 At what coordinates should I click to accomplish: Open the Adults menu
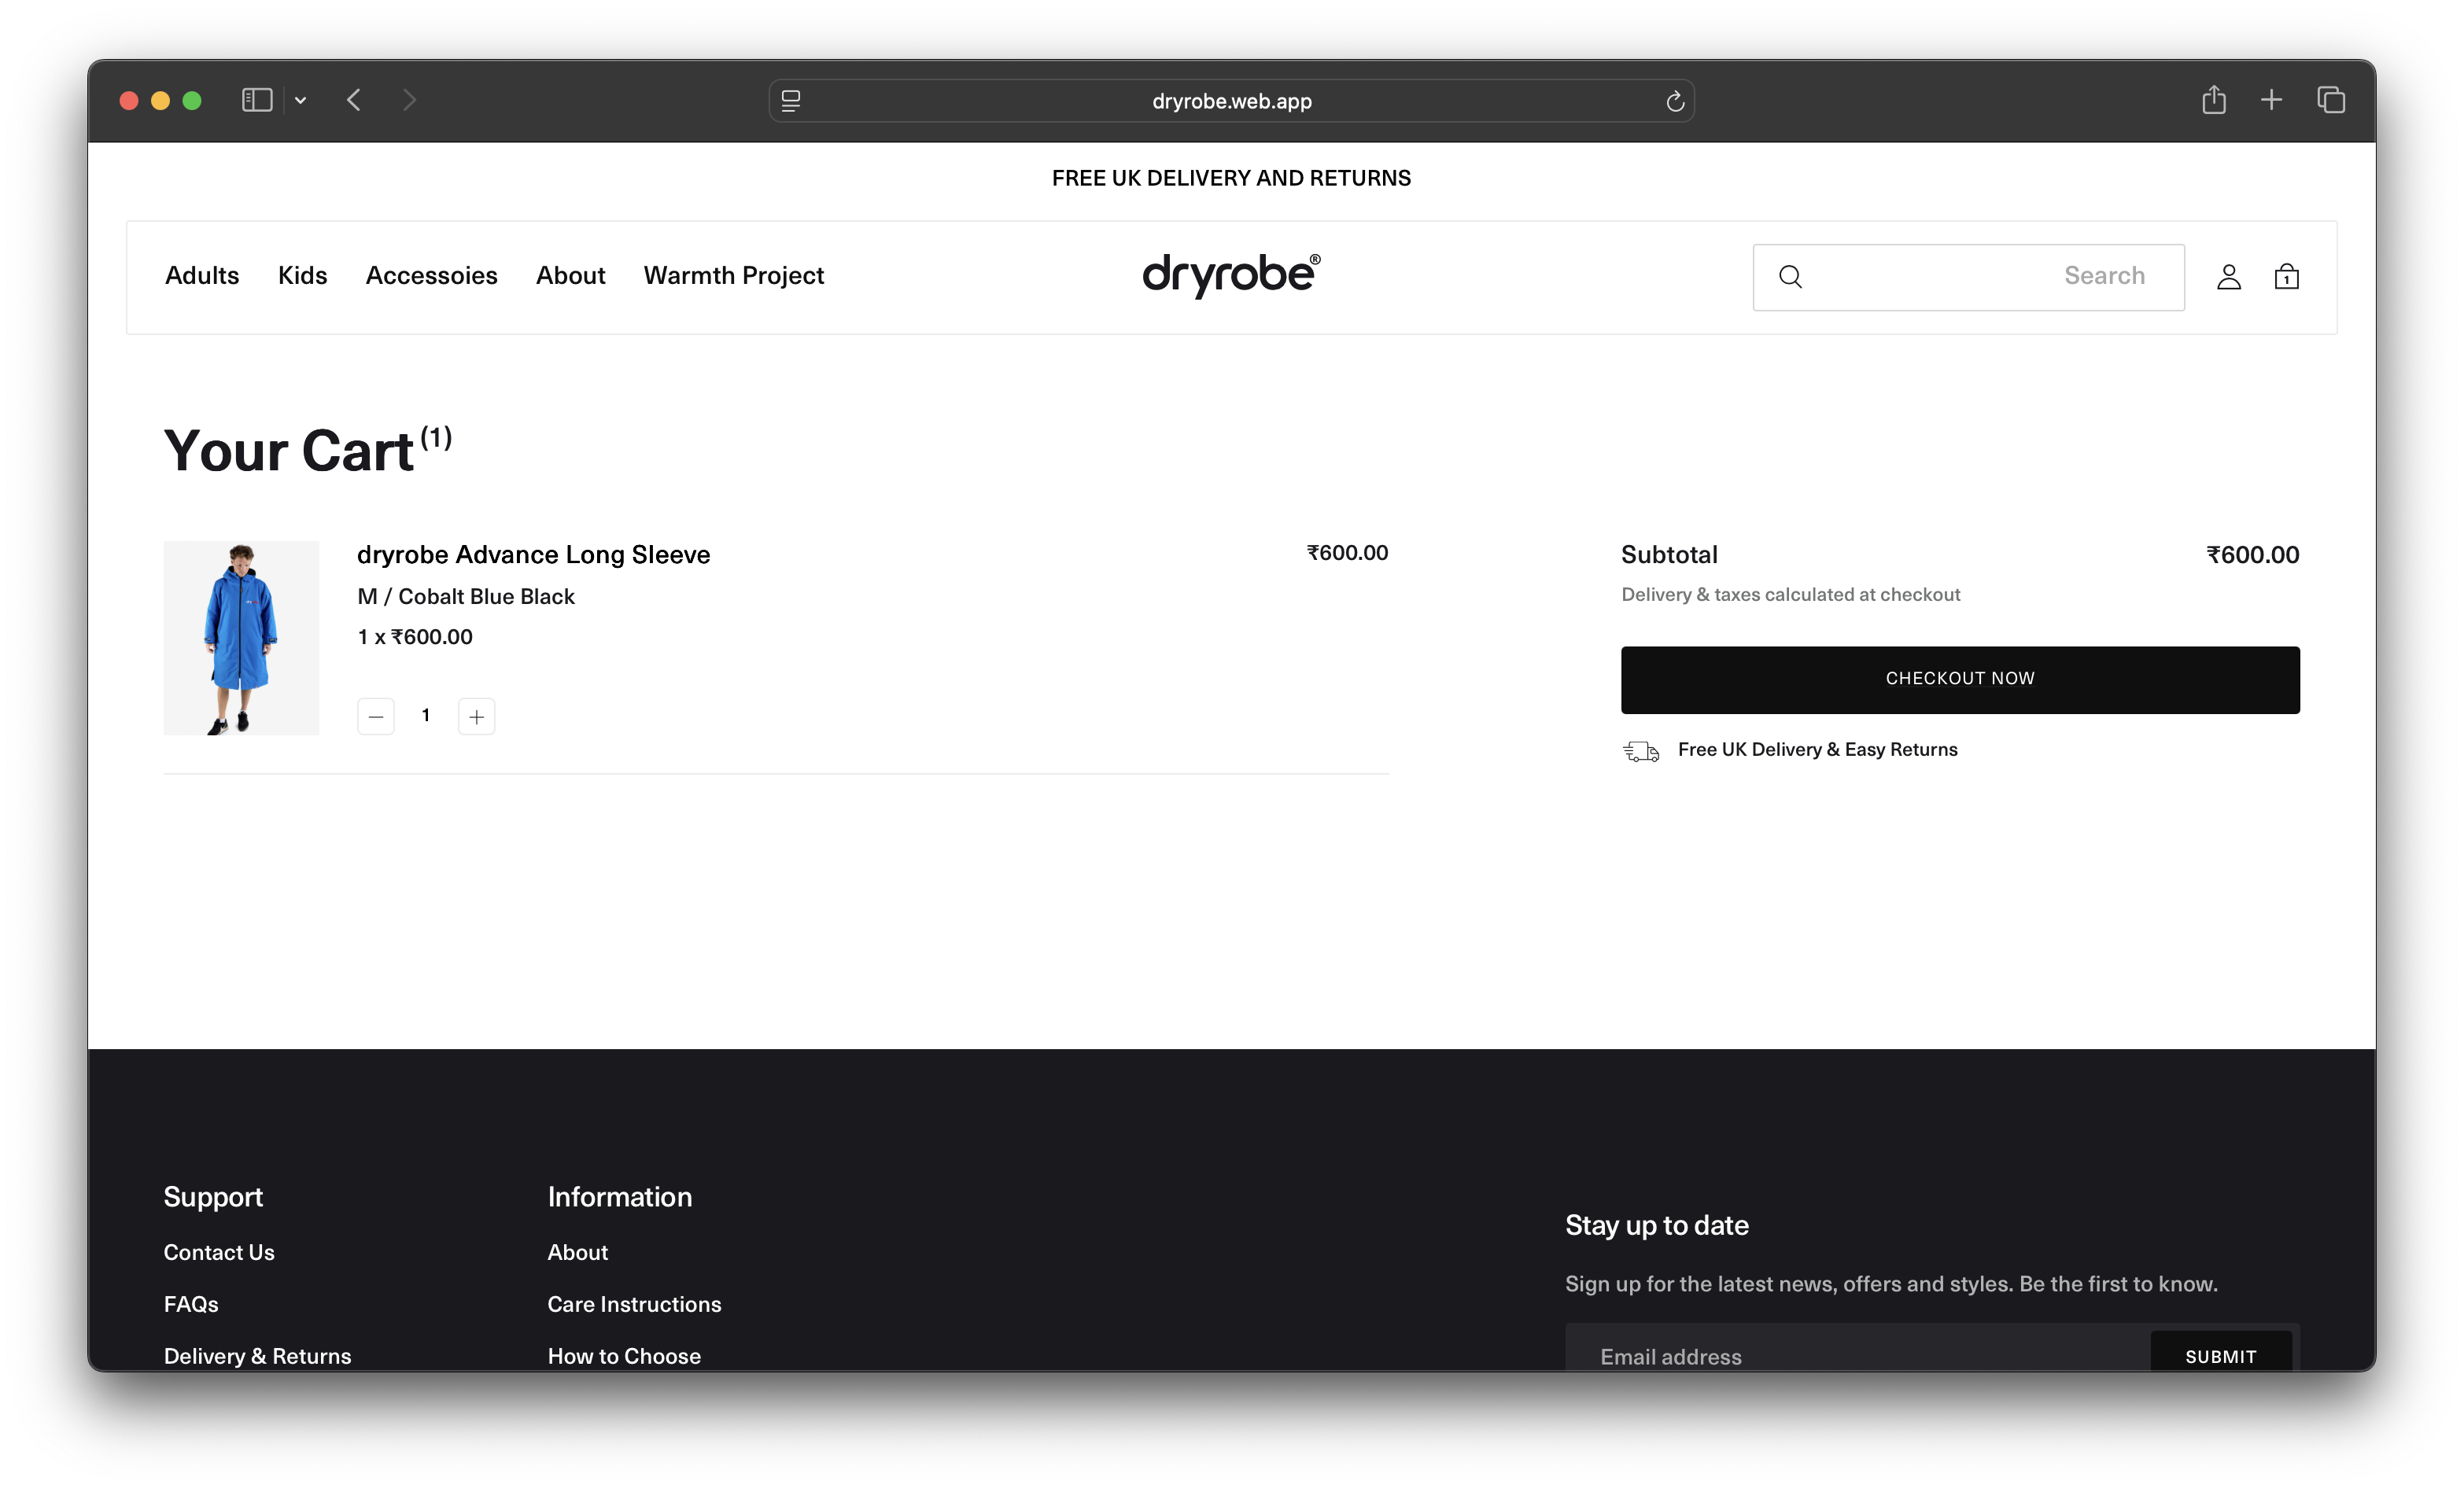(202, 276)
